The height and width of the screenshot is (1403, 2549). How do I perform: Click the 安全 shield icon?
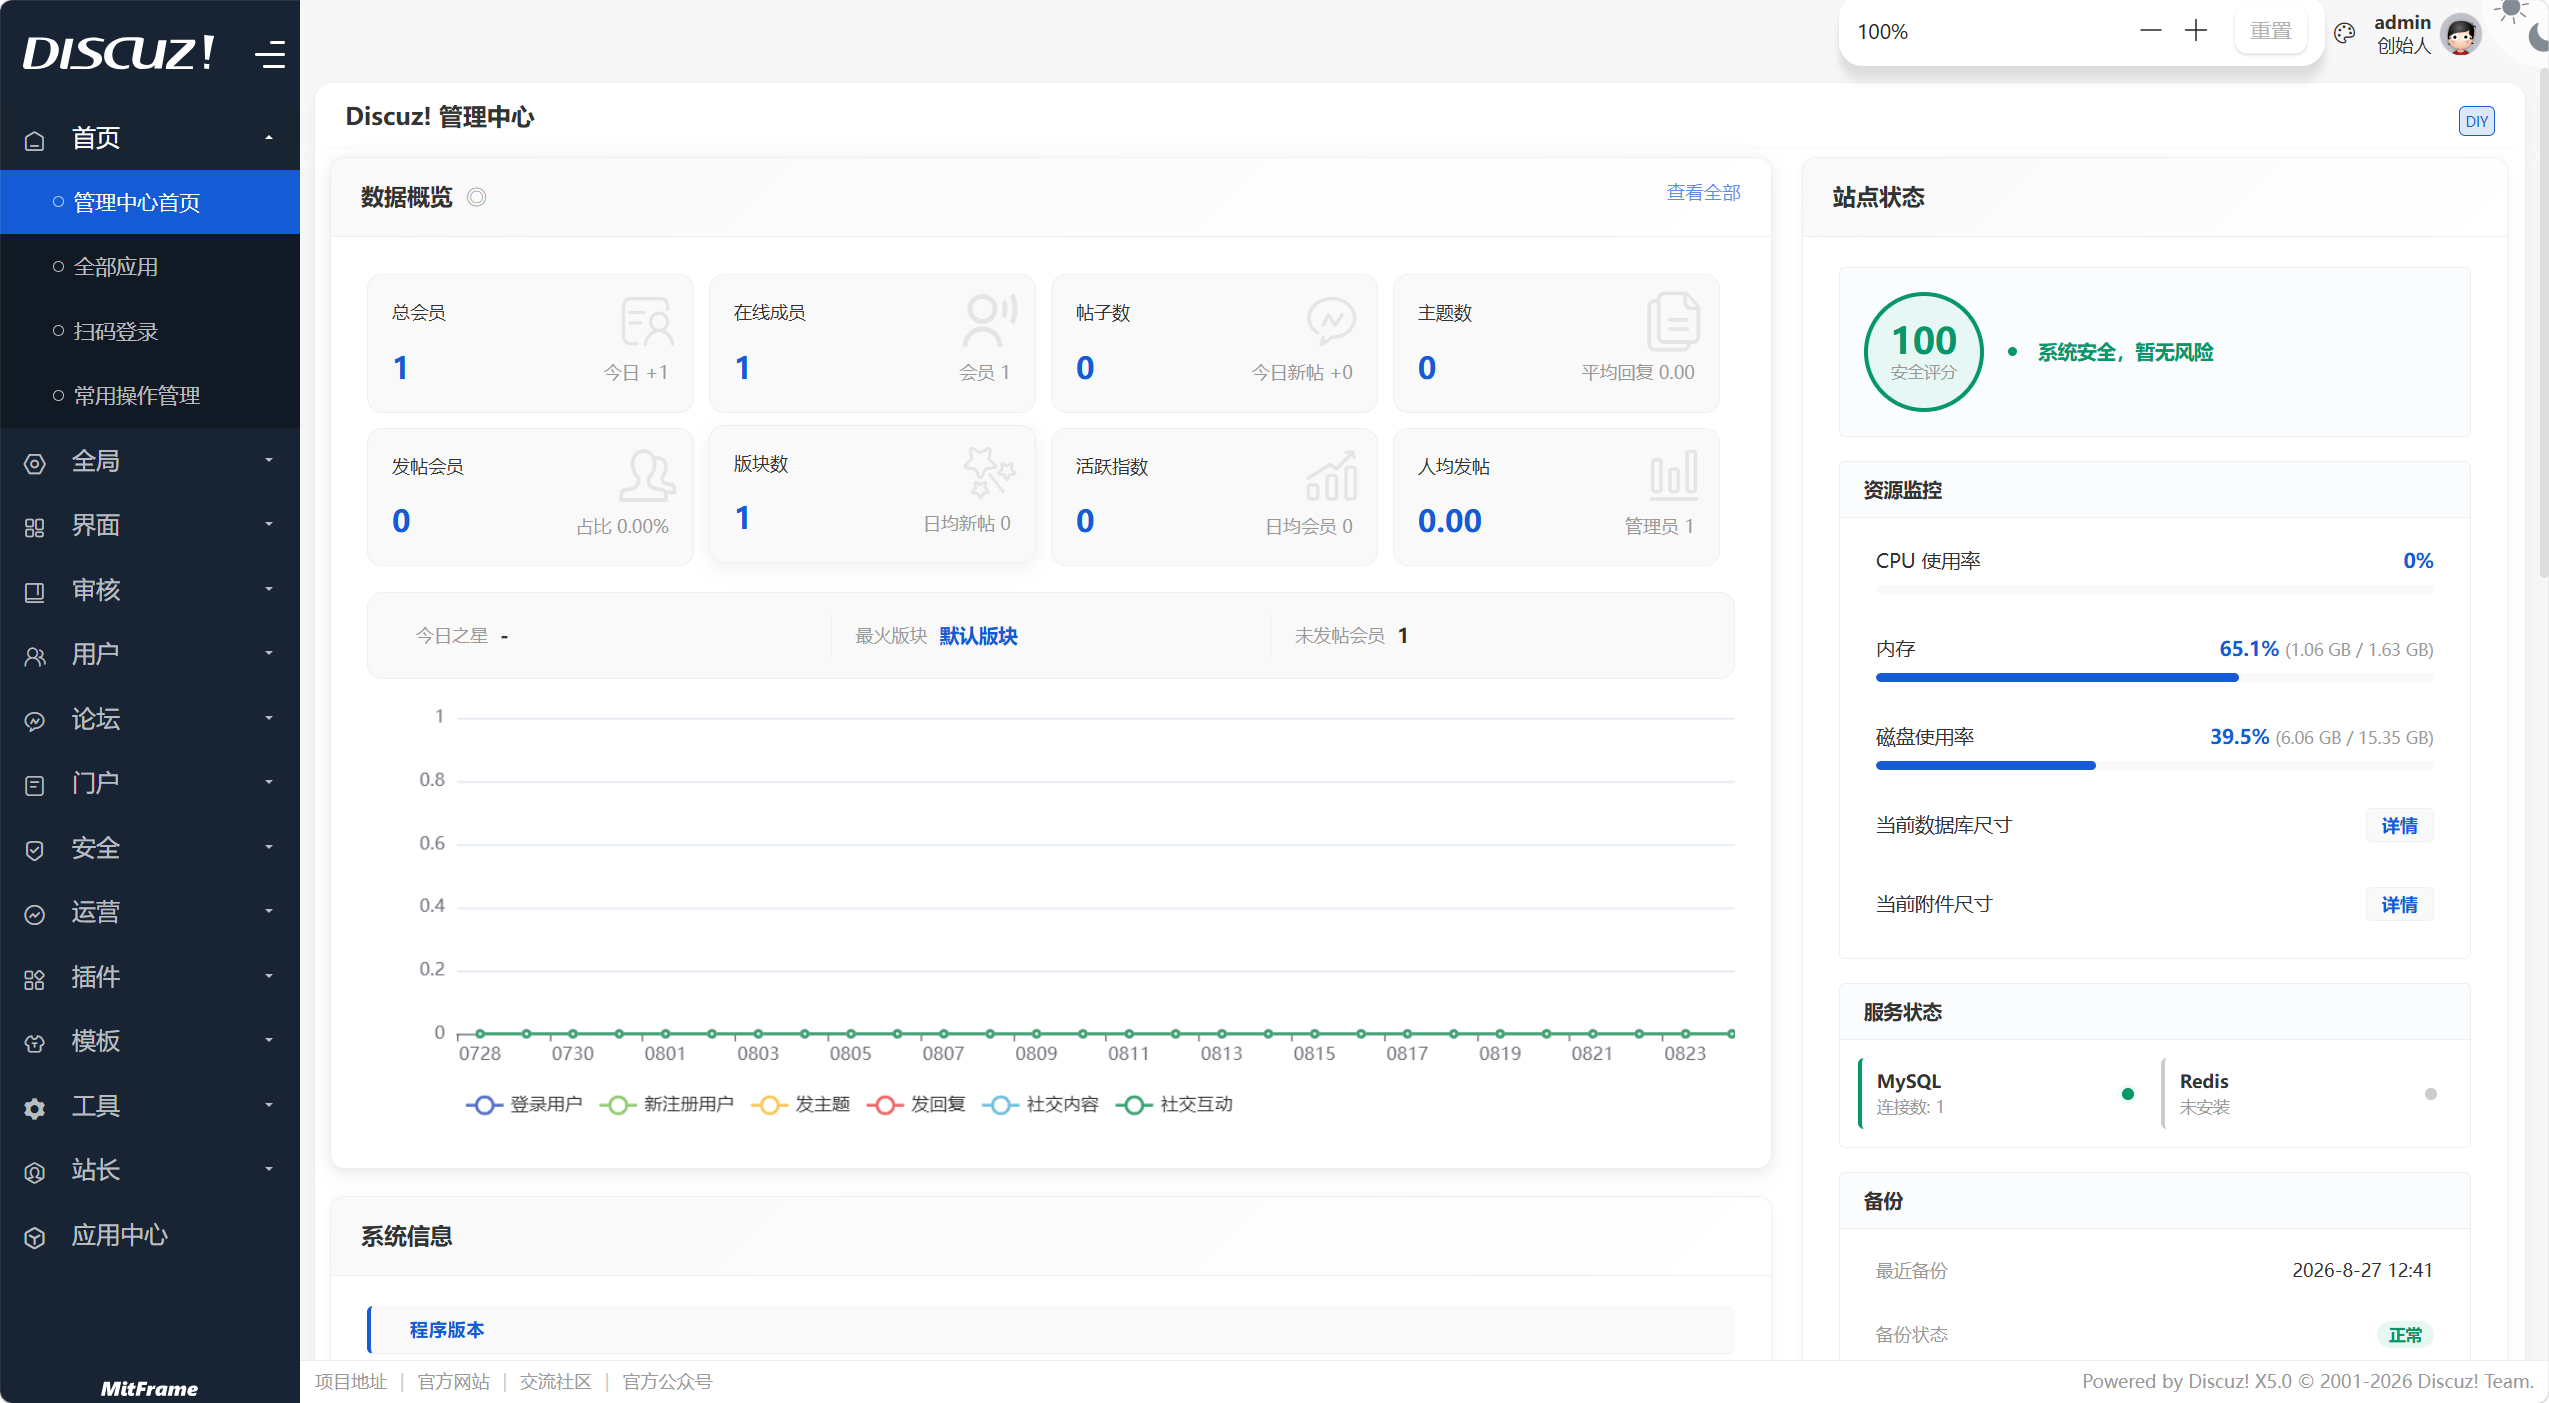point(35,850)
